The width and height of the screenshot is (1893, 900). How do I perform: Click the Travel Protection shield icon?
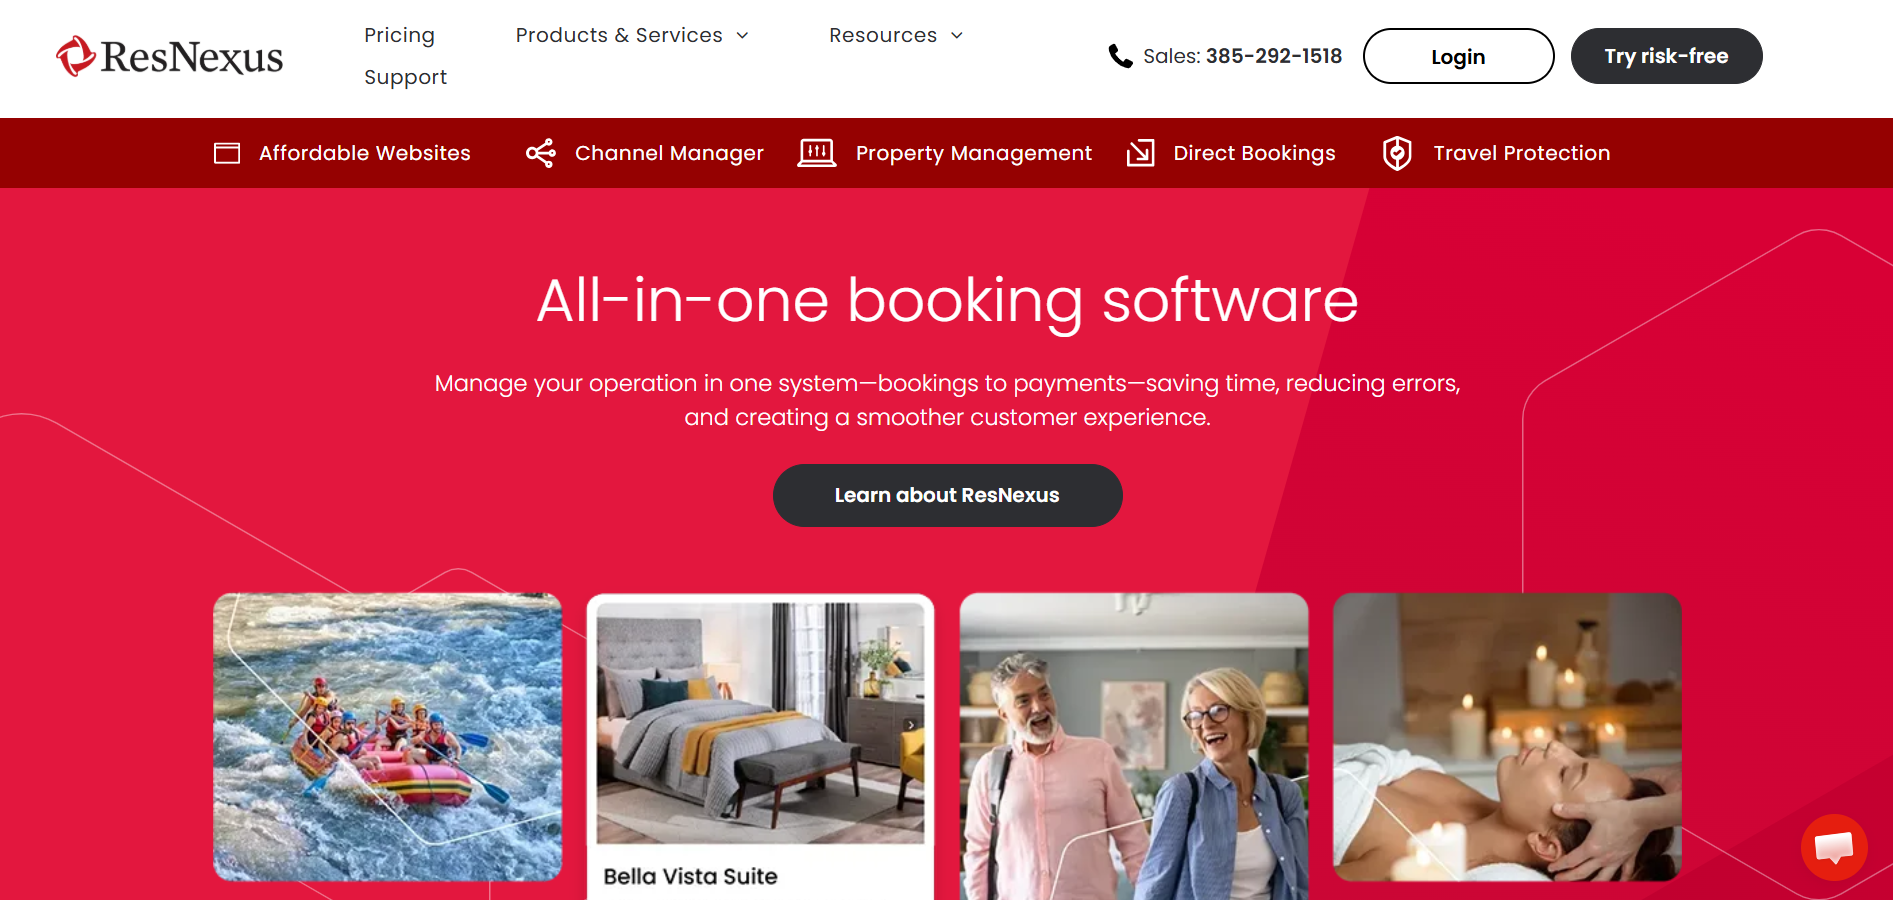coord(1397,153)
